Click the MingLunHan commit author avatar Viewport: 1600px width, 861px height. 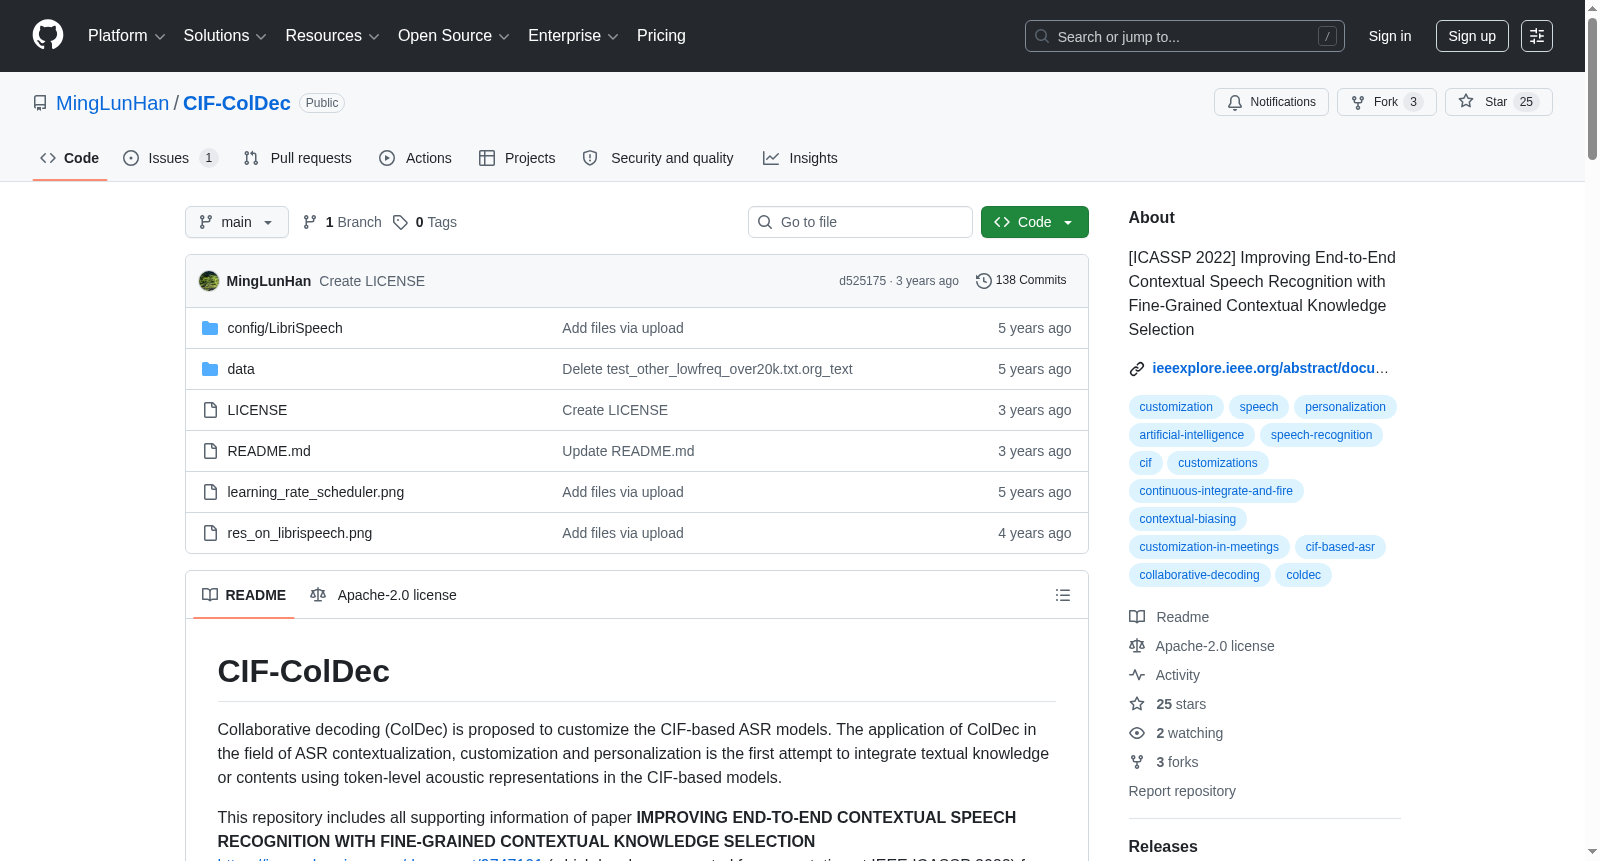click(x=209, y=281)
